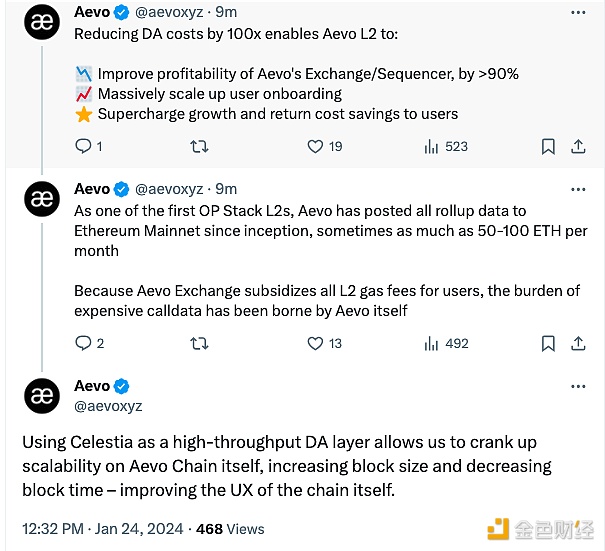
Task: View analytics showing 492 views
Action: (x=432, y=343)
